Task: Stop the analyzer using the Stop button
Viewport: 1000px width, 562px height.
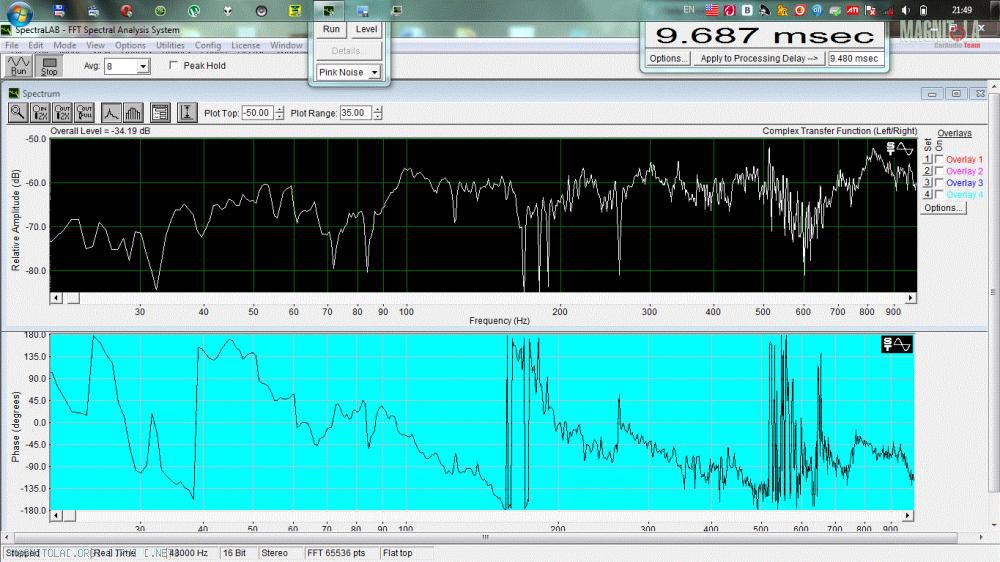Action: pyautogui.click(x=49, y=66)
